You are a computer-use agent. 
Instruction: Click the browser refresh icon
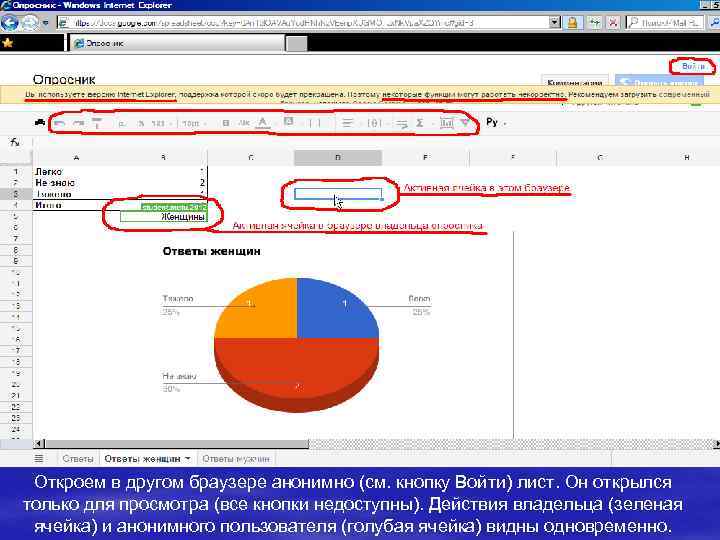click(x=594, y=22)
